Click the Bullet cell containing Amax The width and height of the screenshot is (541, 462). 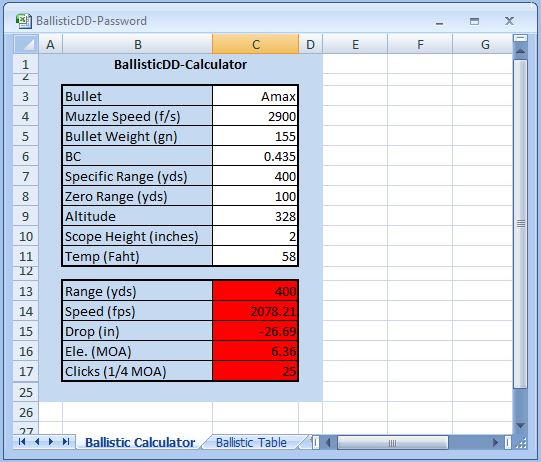255,96
